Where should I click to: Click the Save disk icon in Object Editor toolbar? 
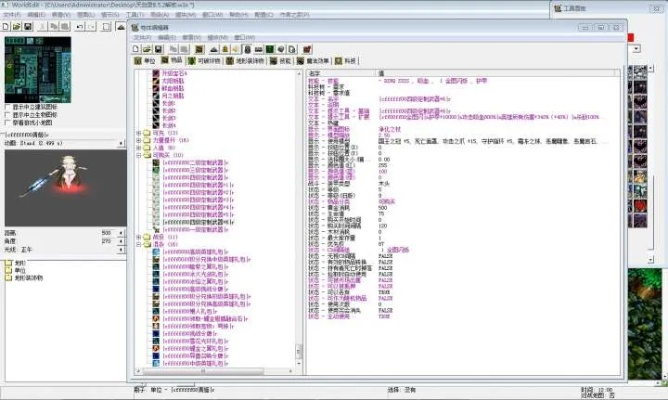[158, 49]
